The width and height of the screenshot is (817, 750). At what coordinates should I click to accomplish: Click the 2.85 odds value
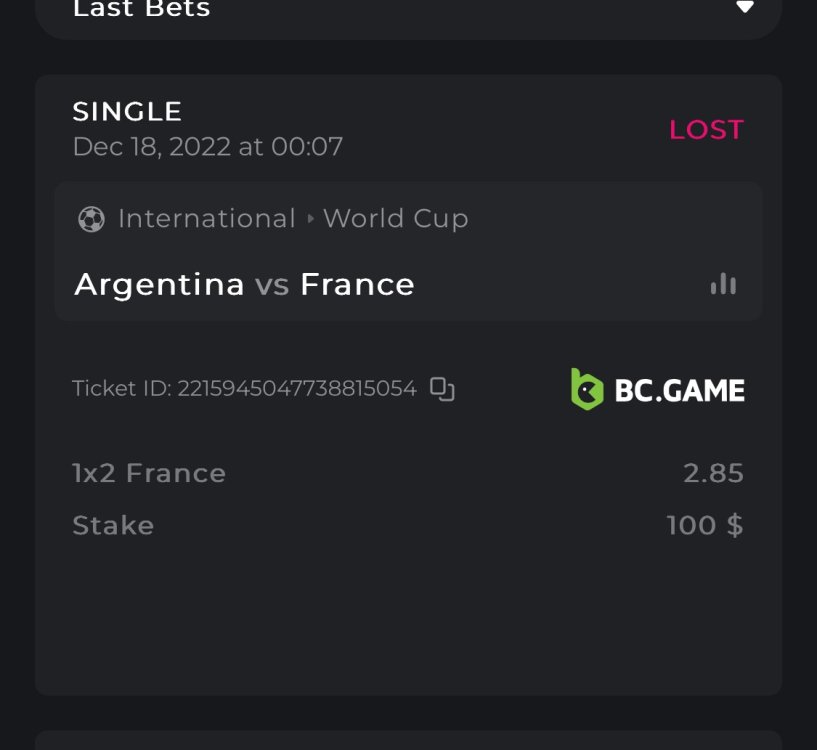713,473
